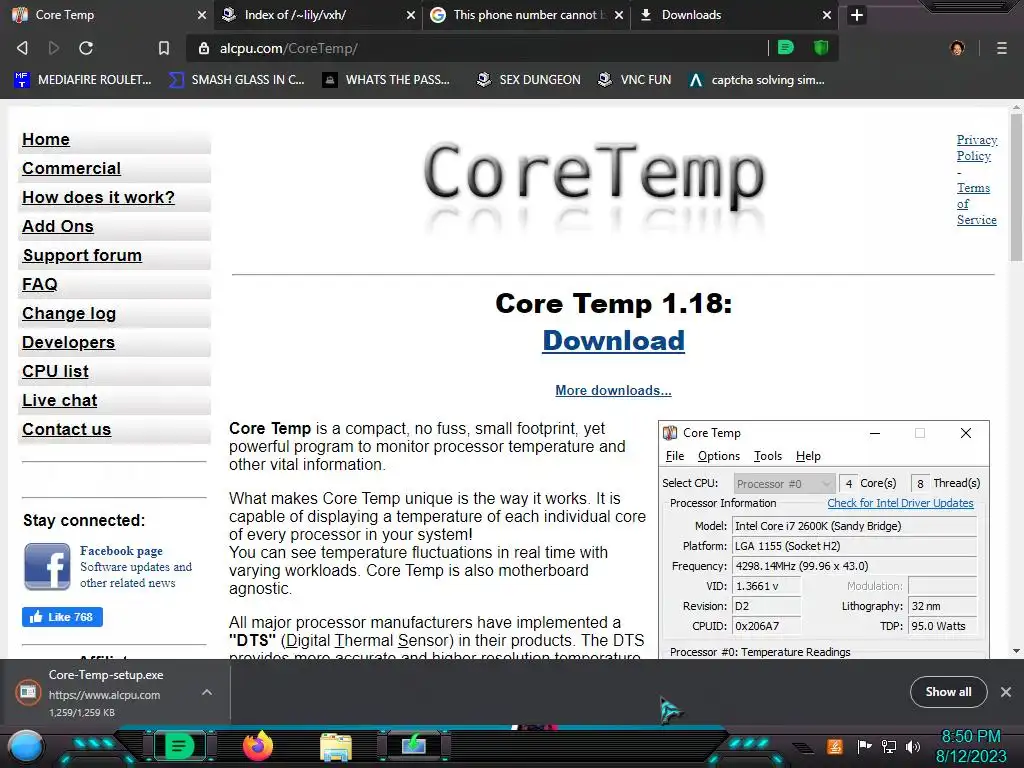
Task: Bookmark this page with the bookmark icon
Action: 164,48
